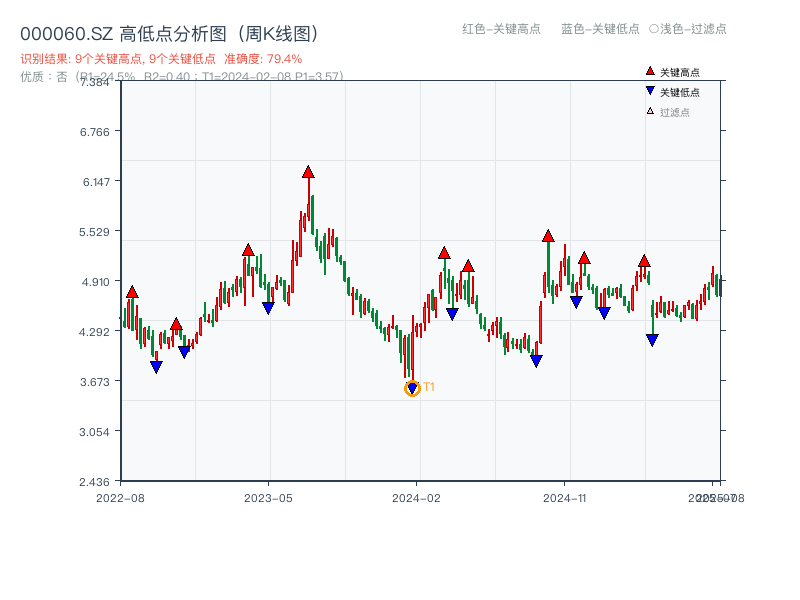Screen dimensions: 800x600
Task: Select the highest red peak marker above 6.147
Action: coord(308,172)
